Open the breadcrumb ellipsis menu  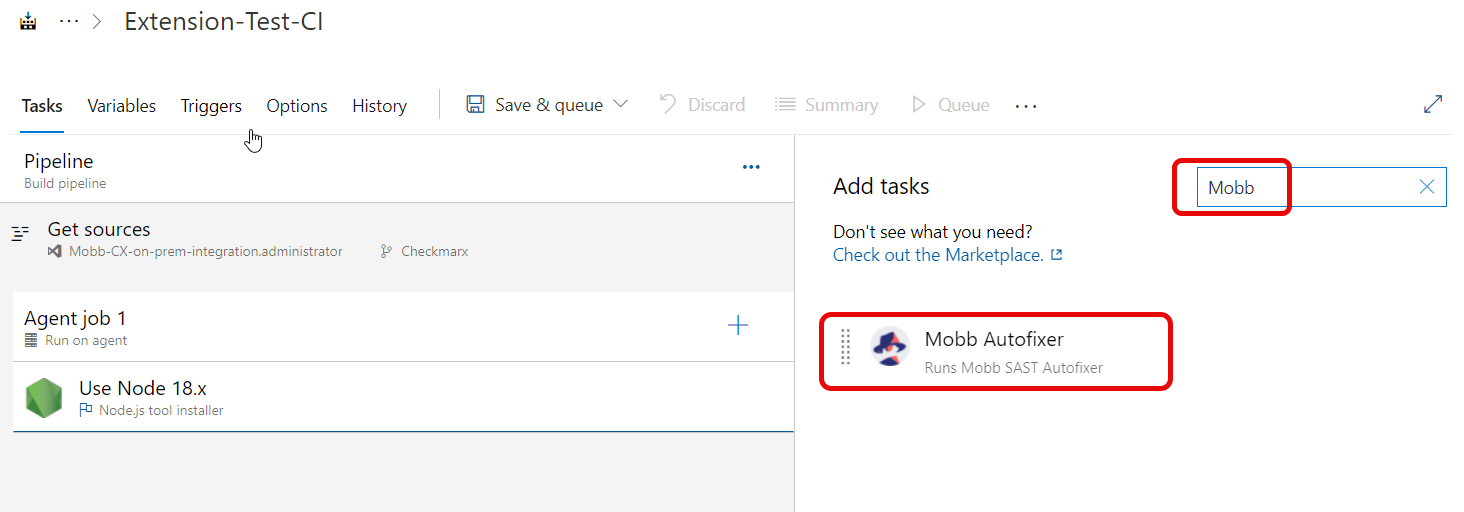click(x=69, y=21)
